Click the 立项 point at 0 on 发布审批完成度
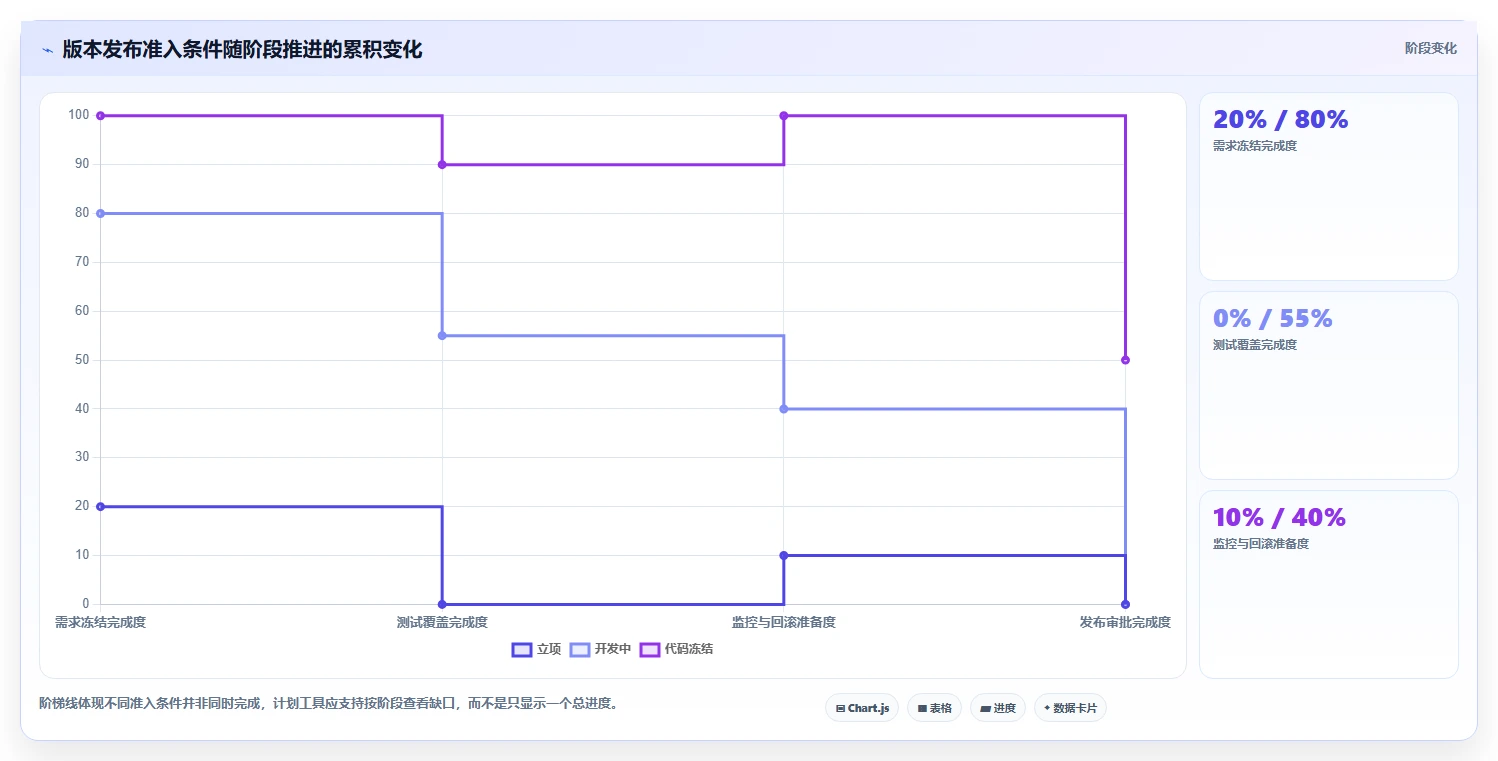 [x=1125, y=604]
